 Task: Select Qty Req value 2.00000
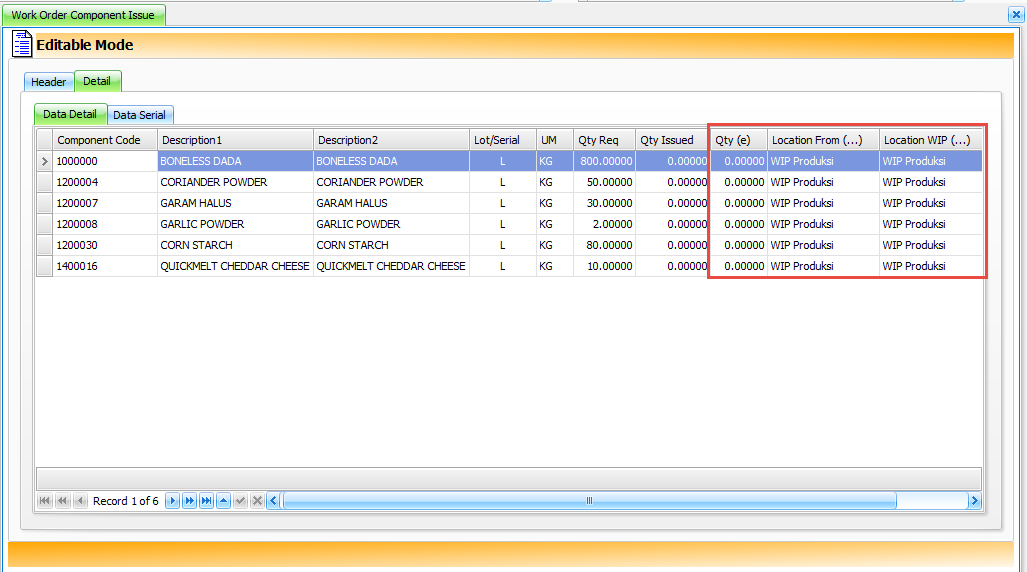pos(605,224)
